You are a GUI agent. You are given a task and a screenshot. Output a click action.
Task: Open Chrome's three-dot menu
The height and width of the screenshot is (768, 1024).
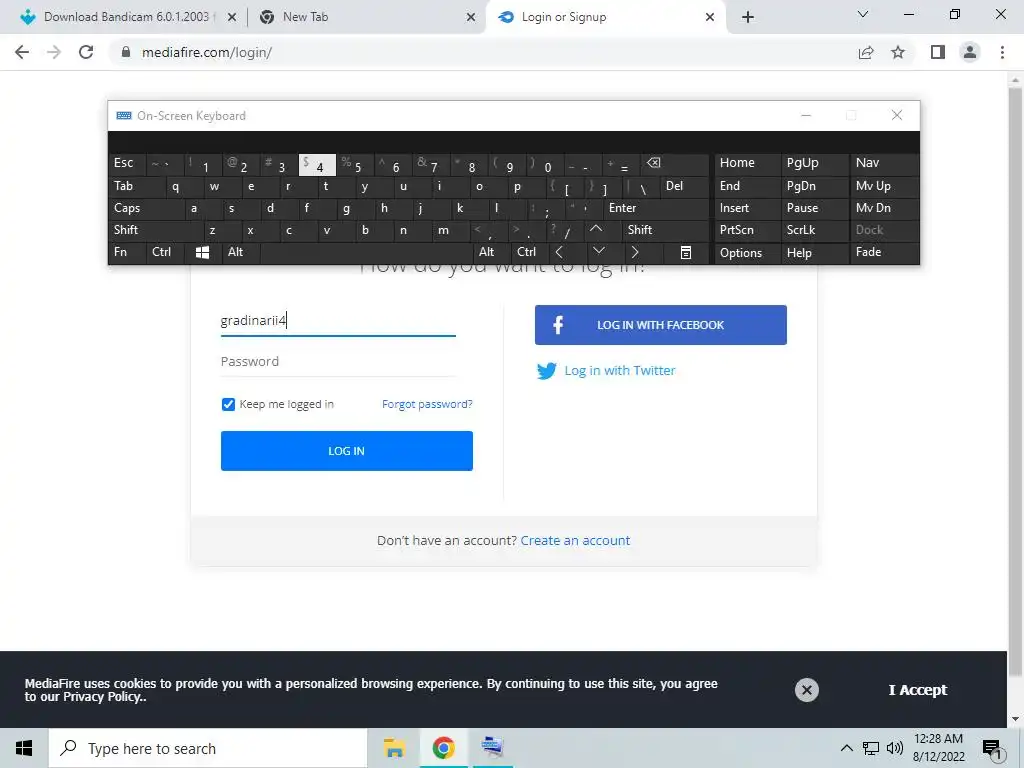pos(1002,52)
